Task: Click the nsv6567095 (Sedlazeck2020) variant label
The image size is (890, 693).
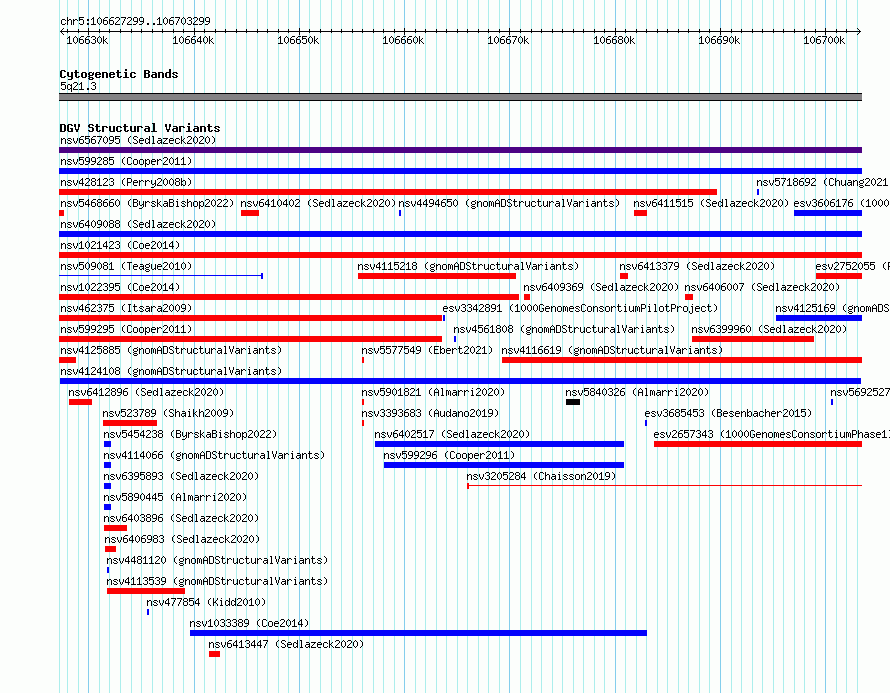Action: [x=138, y=140]
